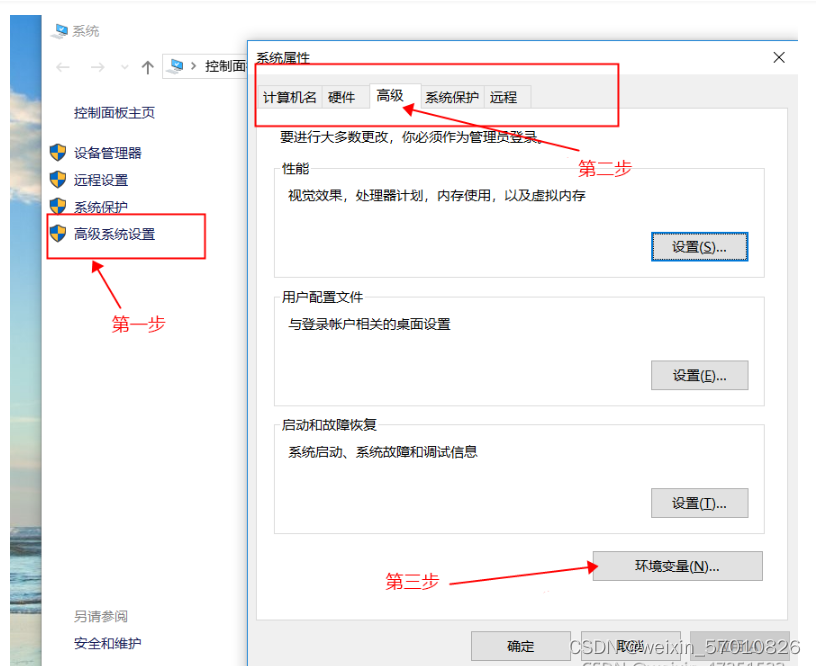Viewport: 816px width, 666px height.
Task: Confirm with the 确定 button
Action: (521, 646)
